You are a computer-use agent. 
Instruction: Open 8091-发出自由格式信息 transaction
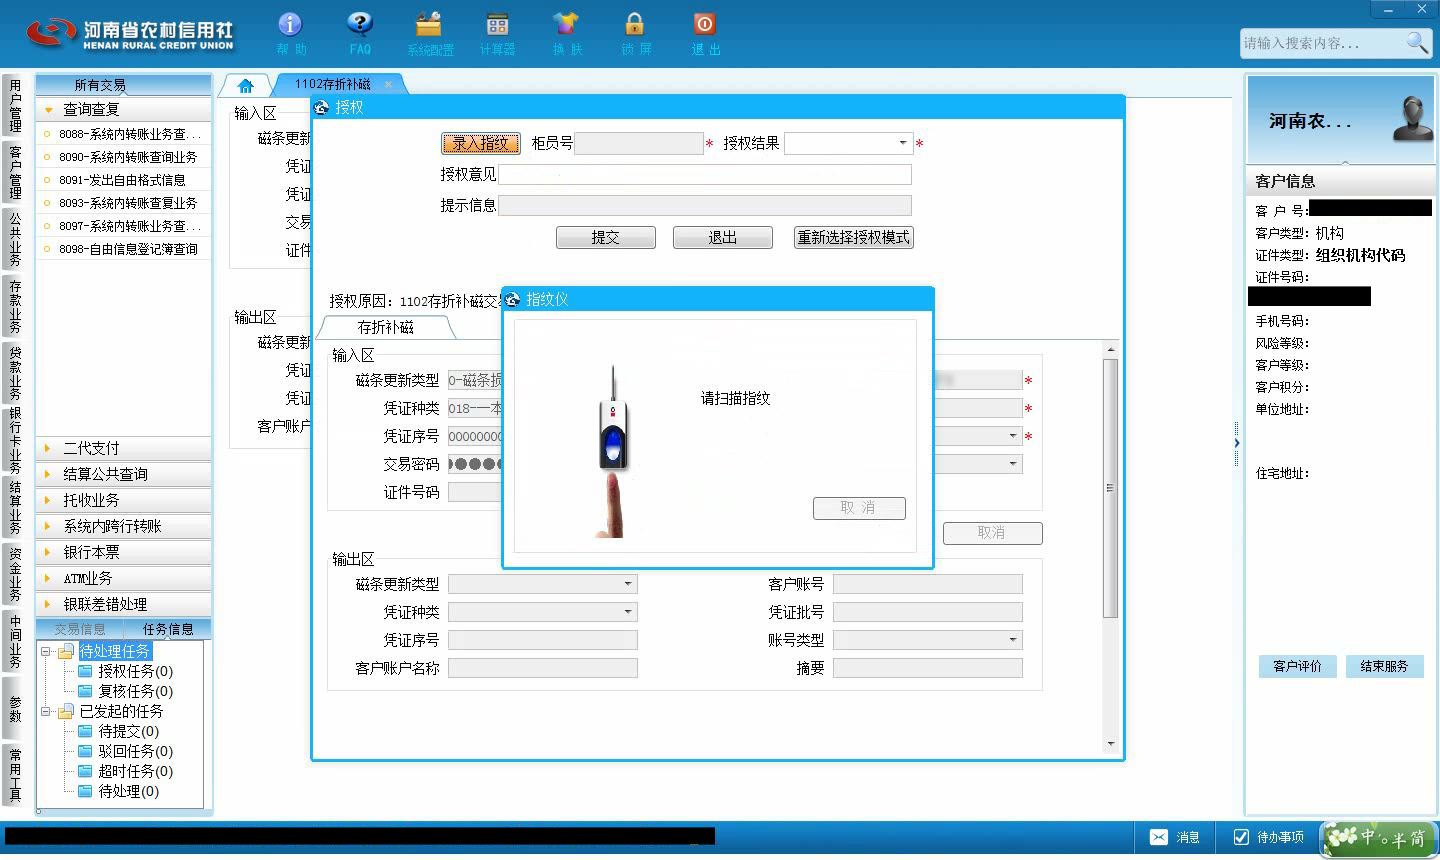coord(124,180)
